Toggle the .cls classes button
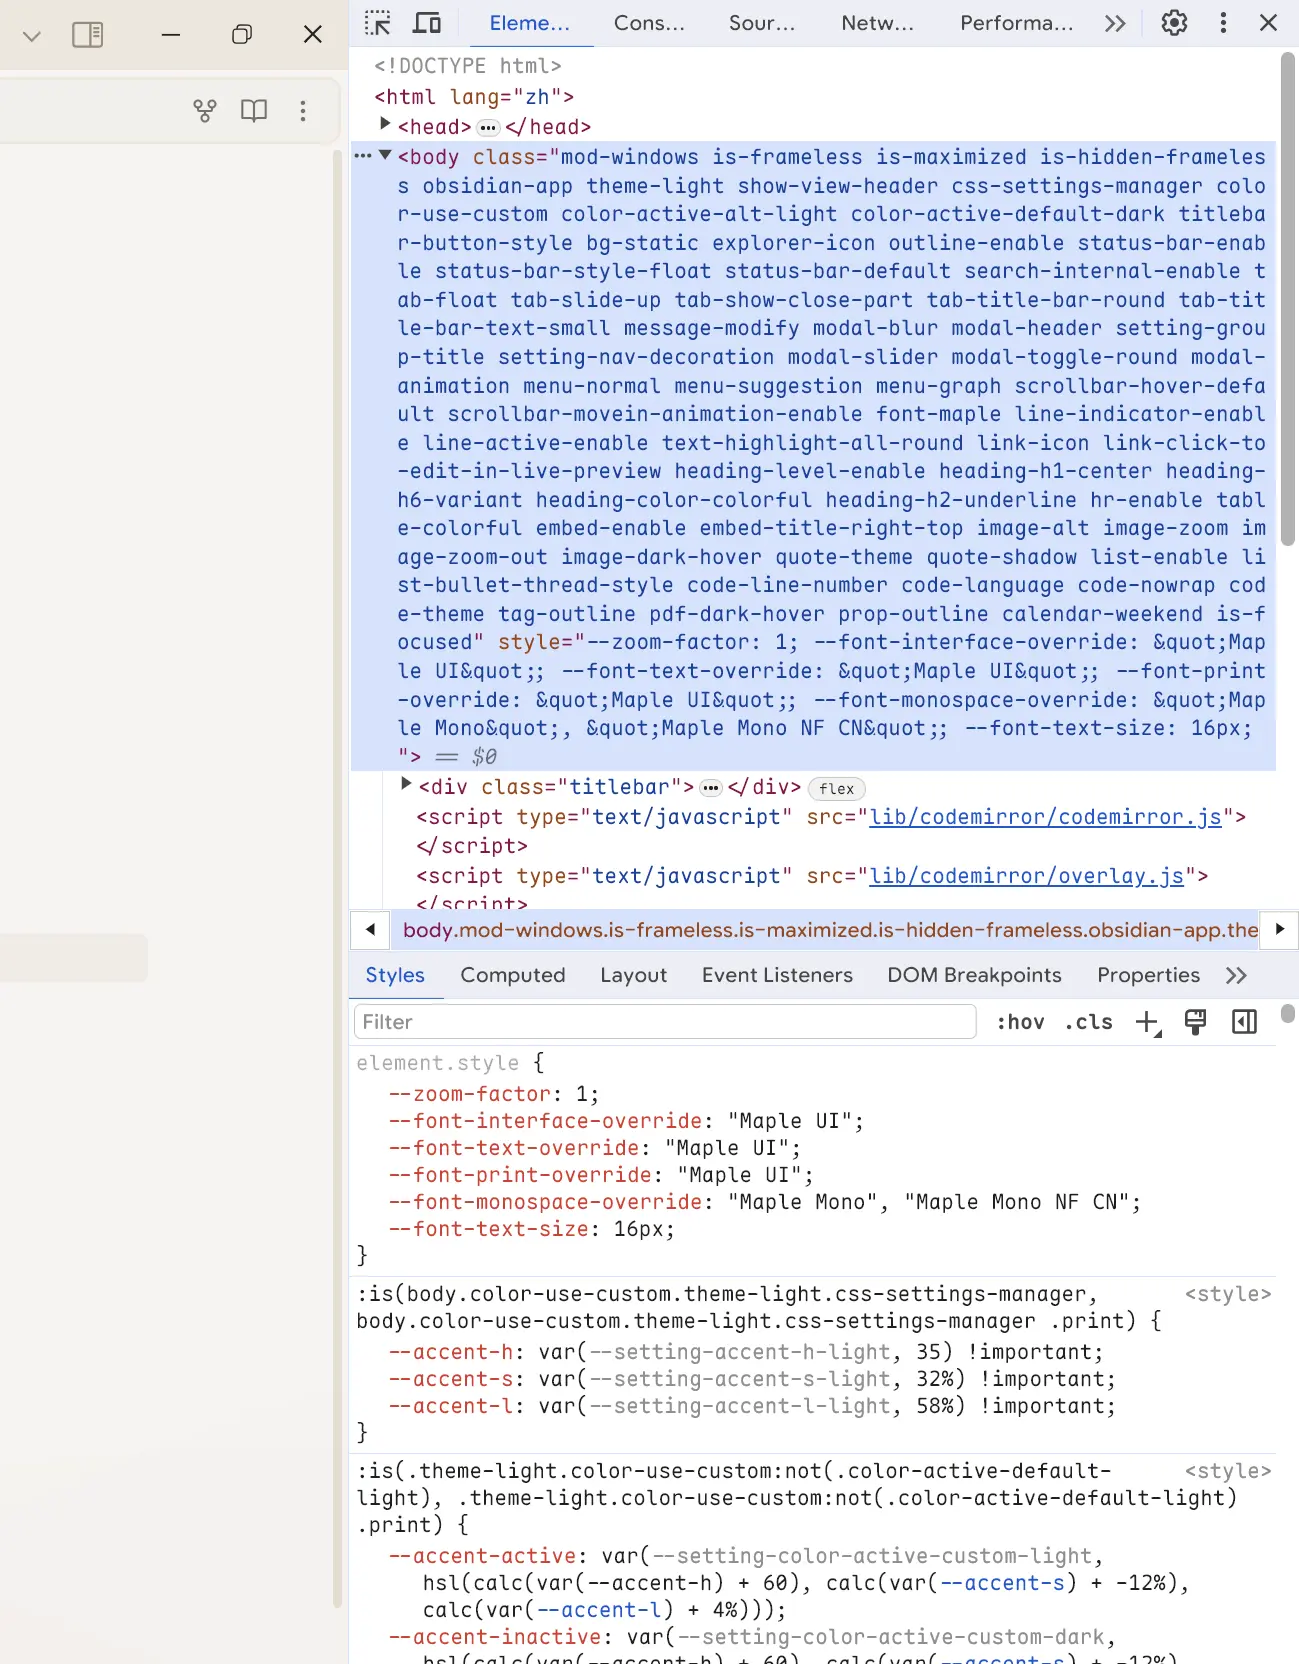The width and height of the screenshot is (1299, 1664). coord(1089,1022)
